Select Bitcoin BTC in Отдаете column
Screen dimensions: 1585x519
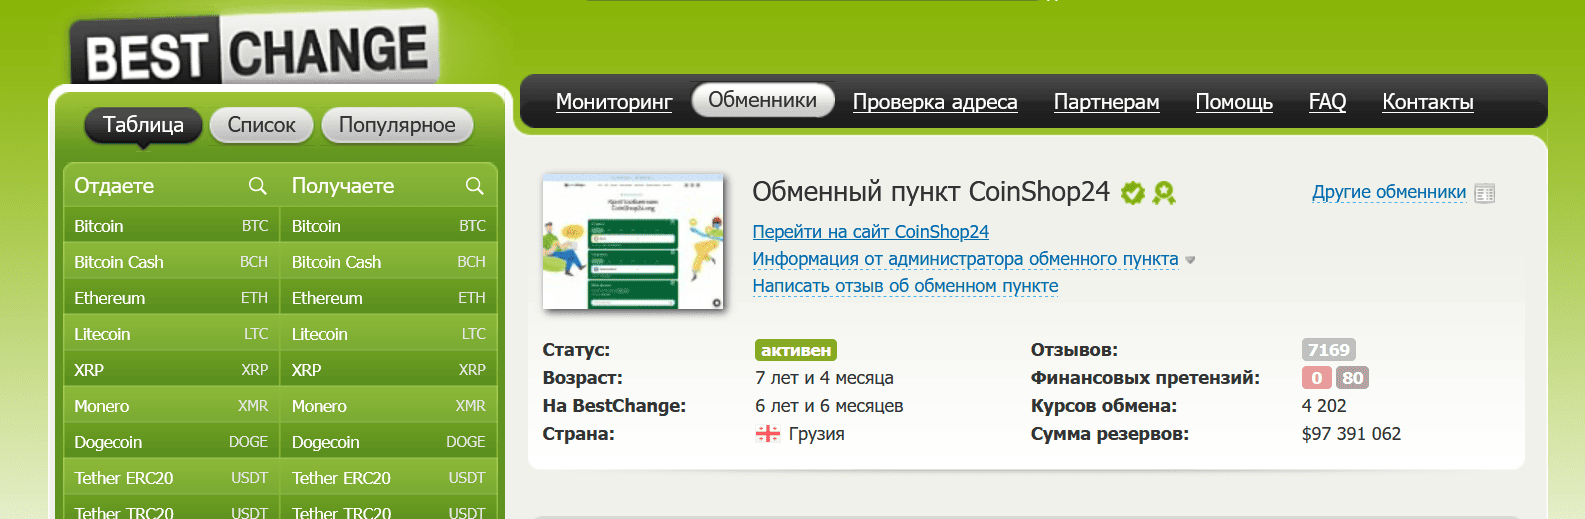(x=171, y=226)
